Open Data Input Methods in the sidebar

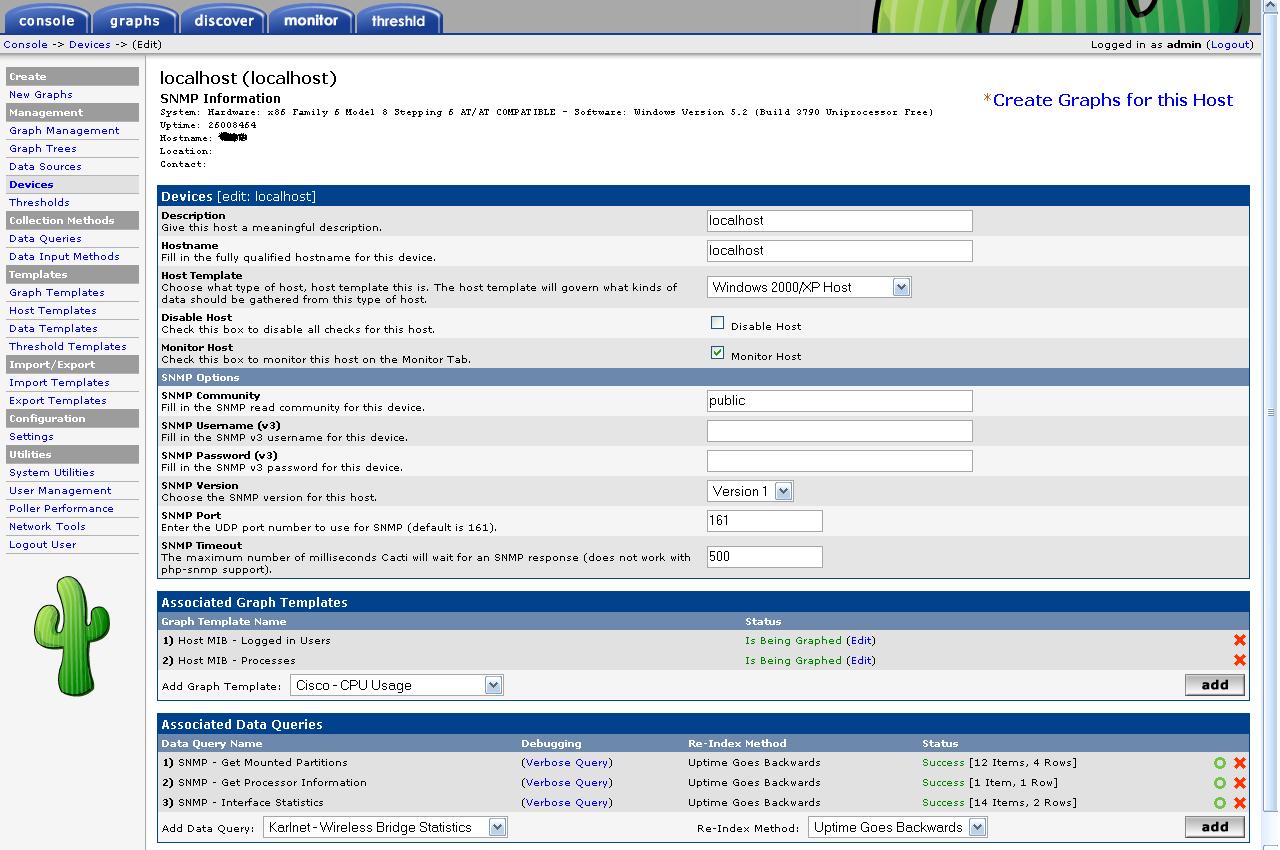(64, 257)
